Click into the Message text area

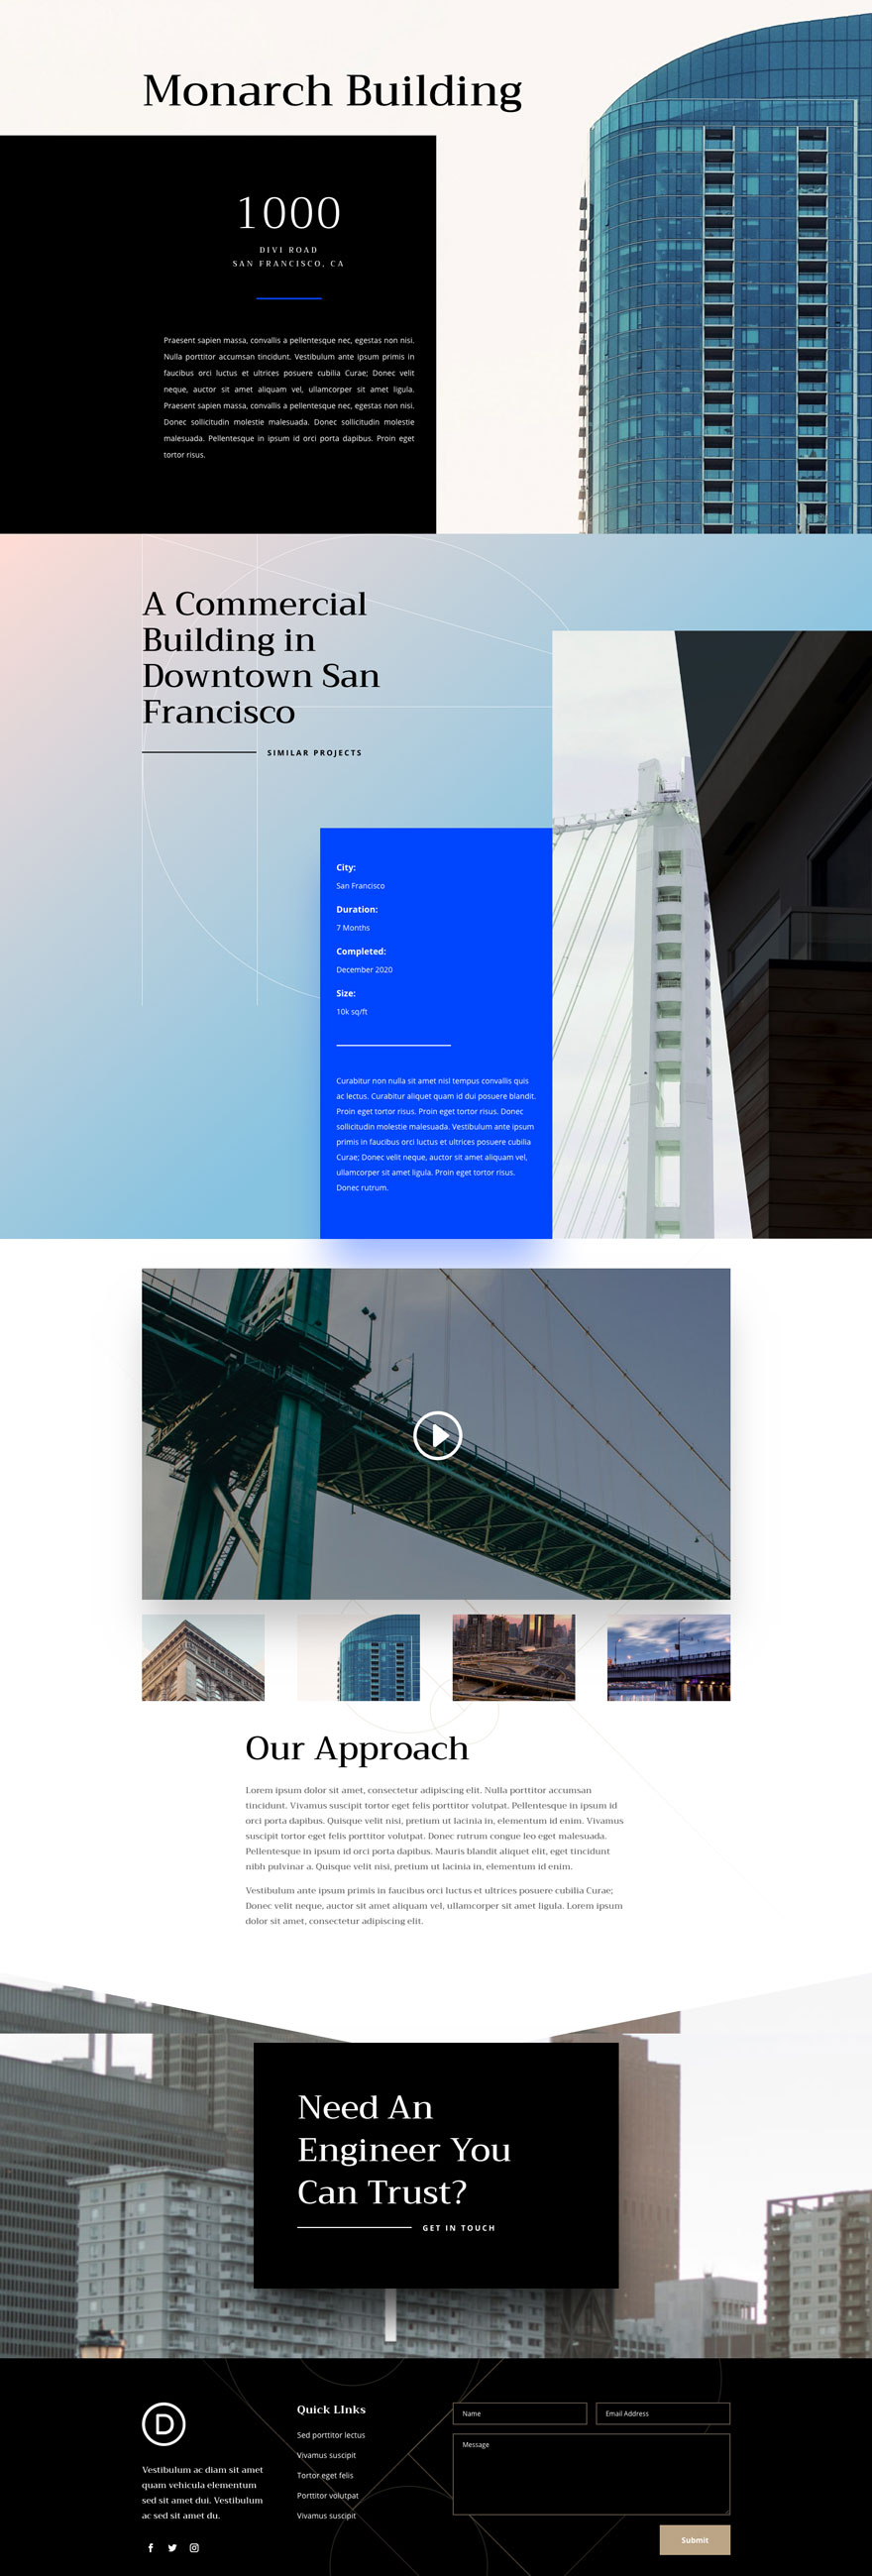pyautogui.click(x=591, y=2474)
